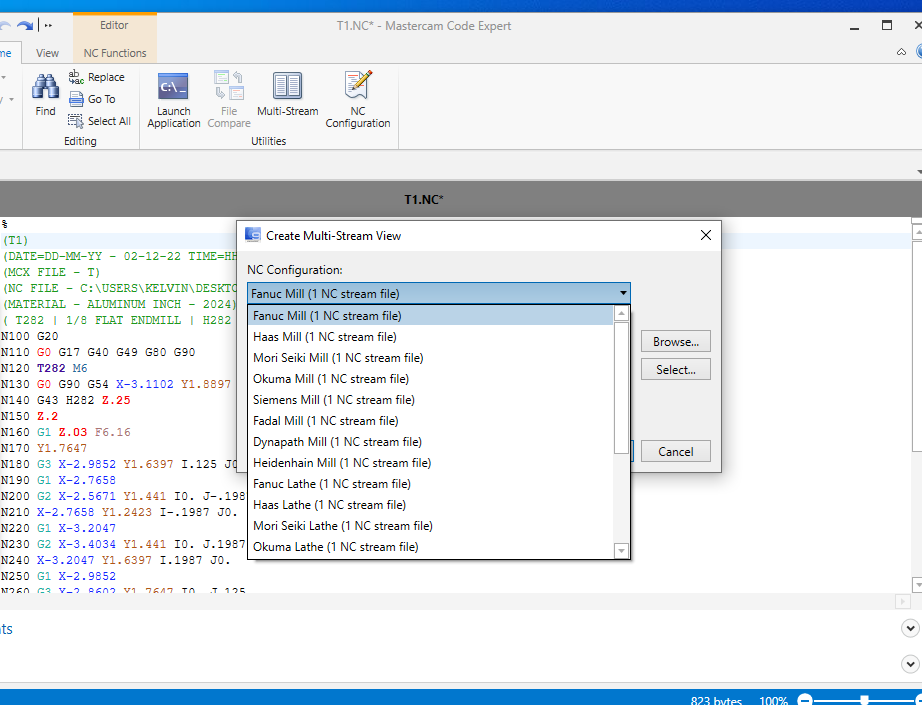Click the Select... button
Screen dimensions: 922x705
[x=675, y=370]
